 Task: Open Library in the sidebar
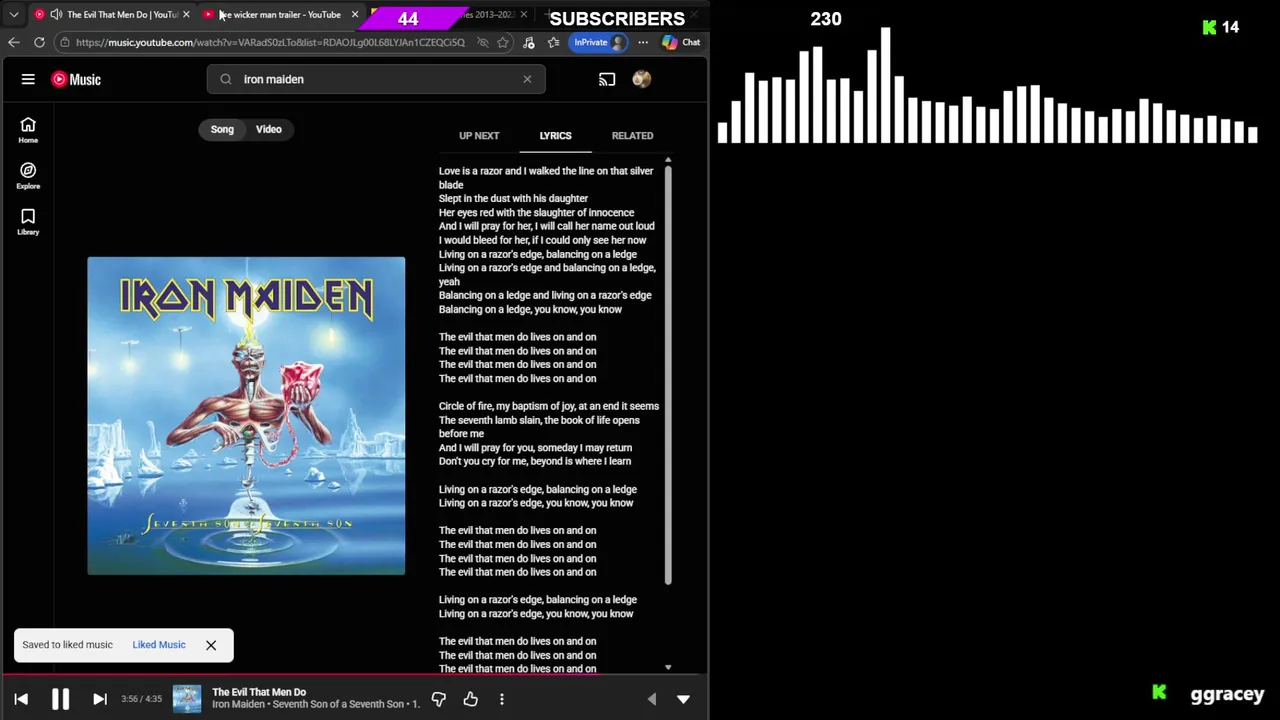click(x=28, y=222)
